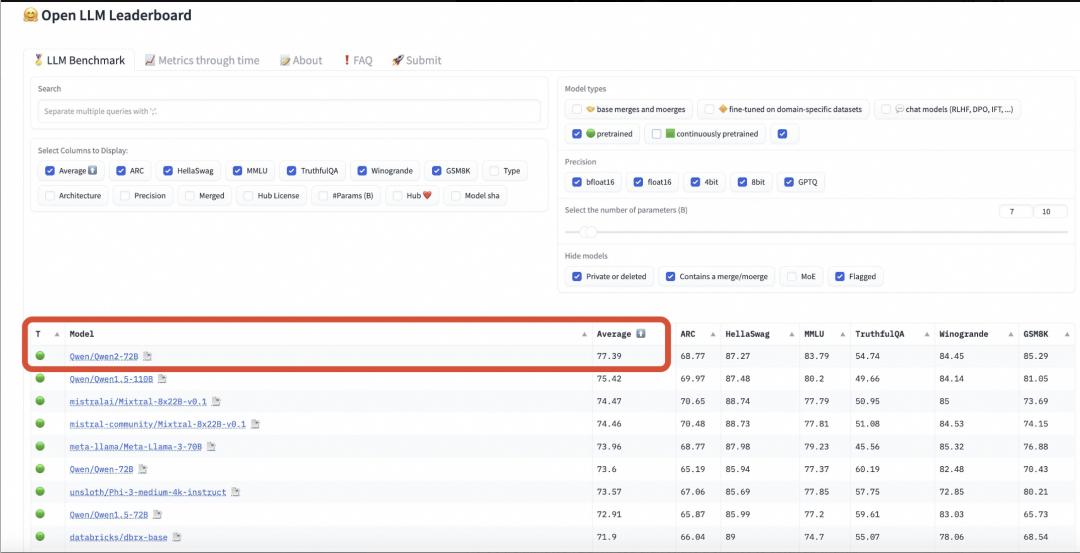This screenshot has height=553, width=1080.
Task: Click the down-arrow icon on Average column header
Action: coord(641,334)
